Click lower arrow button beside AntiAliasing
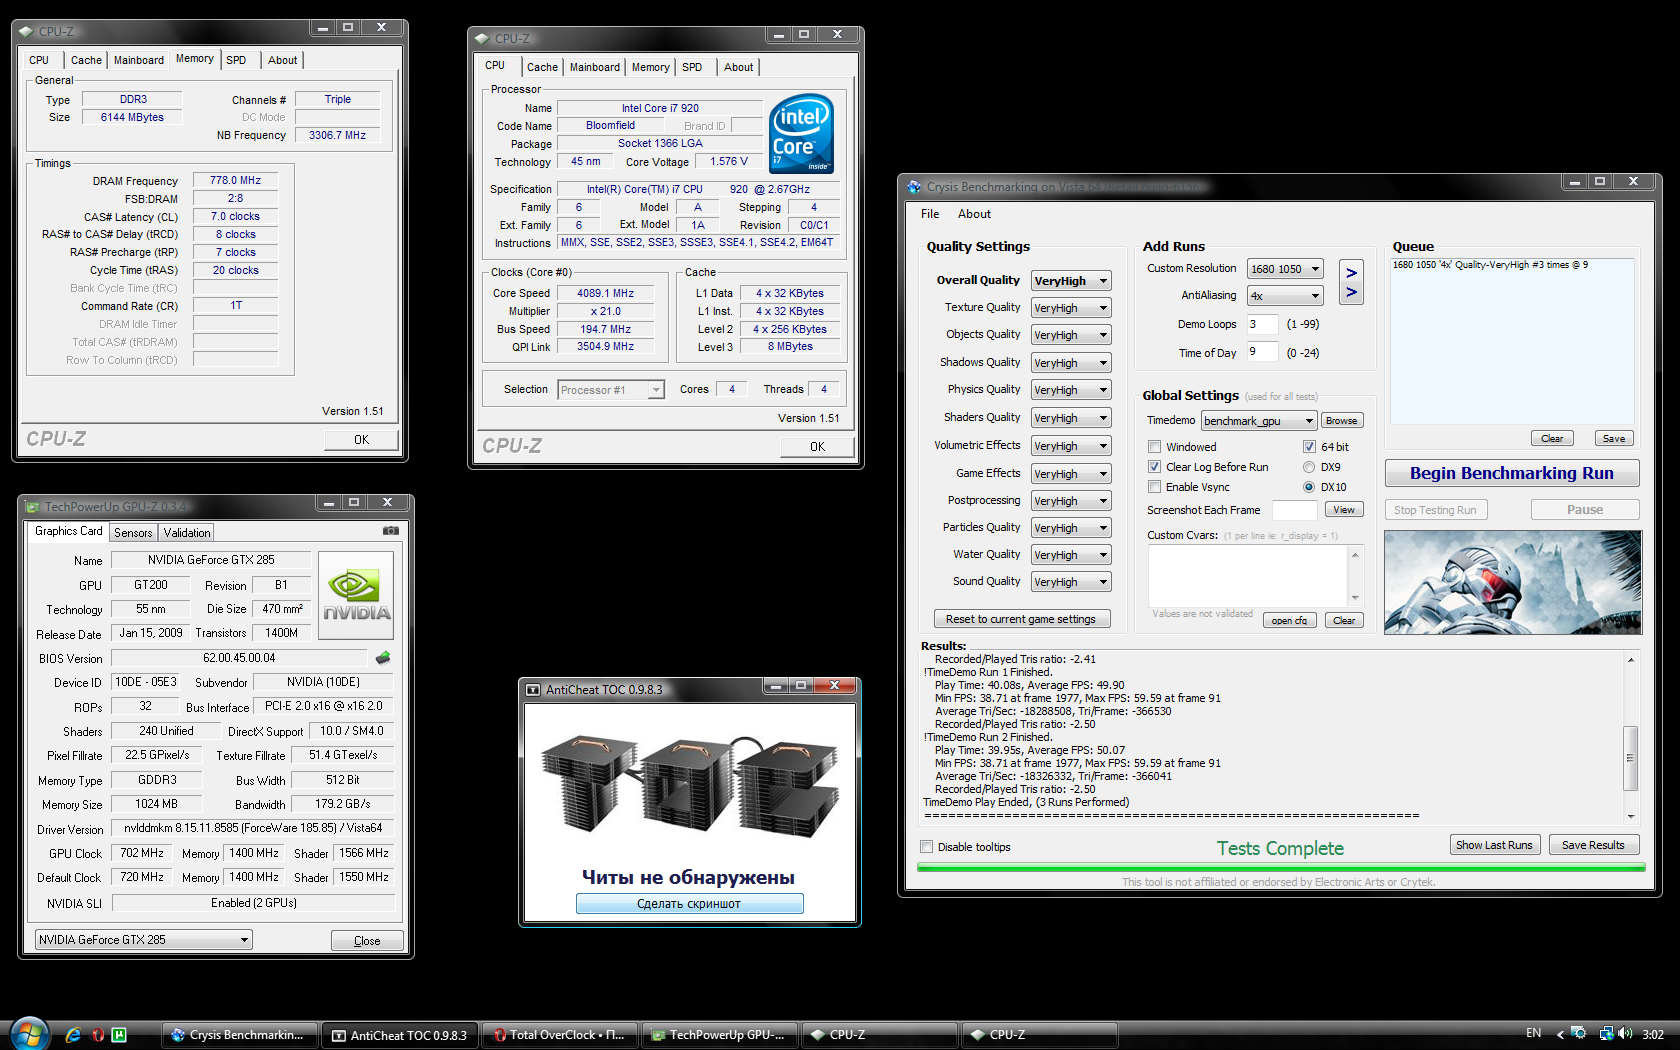This screenshot has height=1050, width=1680. coord(1351,292)
